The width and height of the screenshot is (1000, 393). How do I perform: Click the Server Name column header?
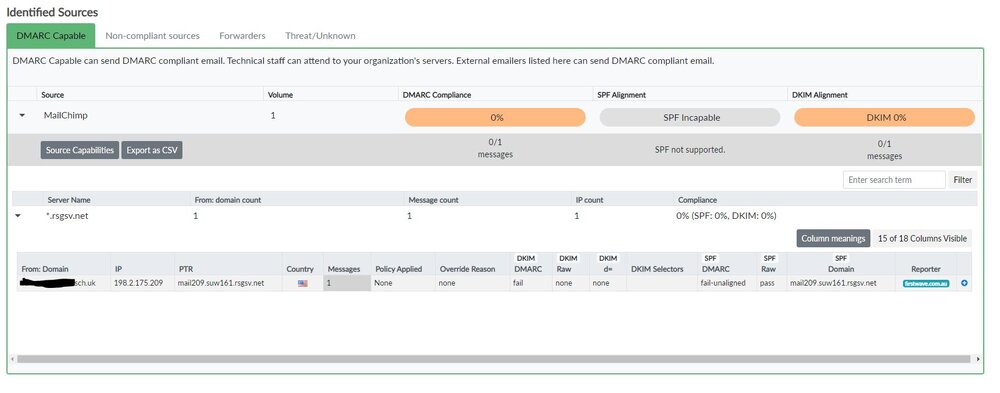69,200
